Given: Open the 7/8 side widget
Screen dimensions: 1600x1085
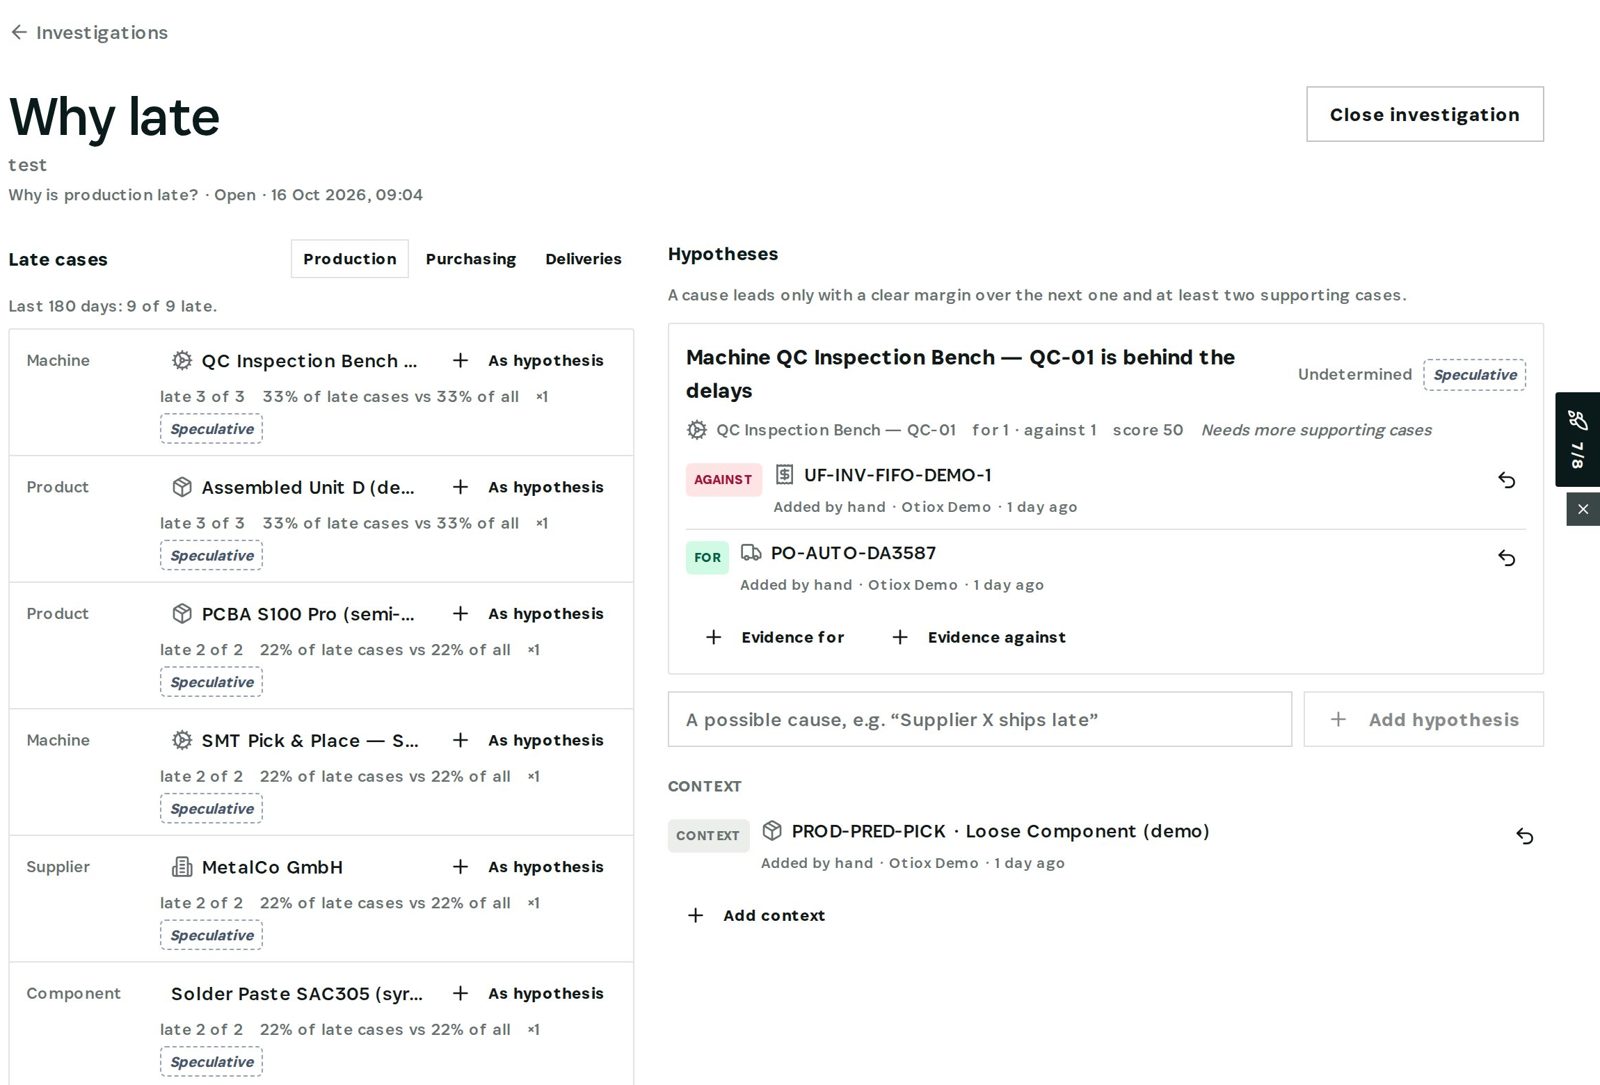Looking at the screenshot, I should (x=1577, y=439).
